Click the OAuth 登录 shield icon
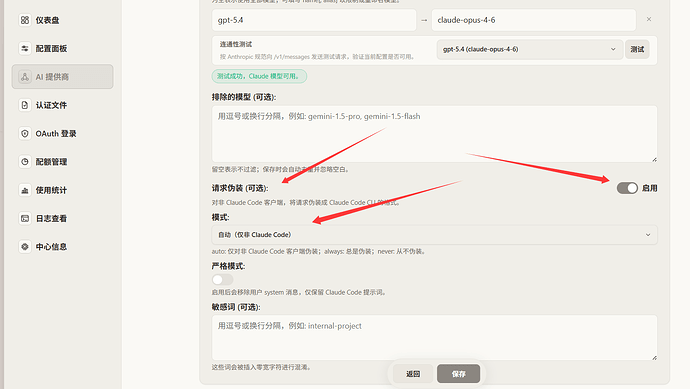Viewport: 690px width, 389px height. click(25, 133)
